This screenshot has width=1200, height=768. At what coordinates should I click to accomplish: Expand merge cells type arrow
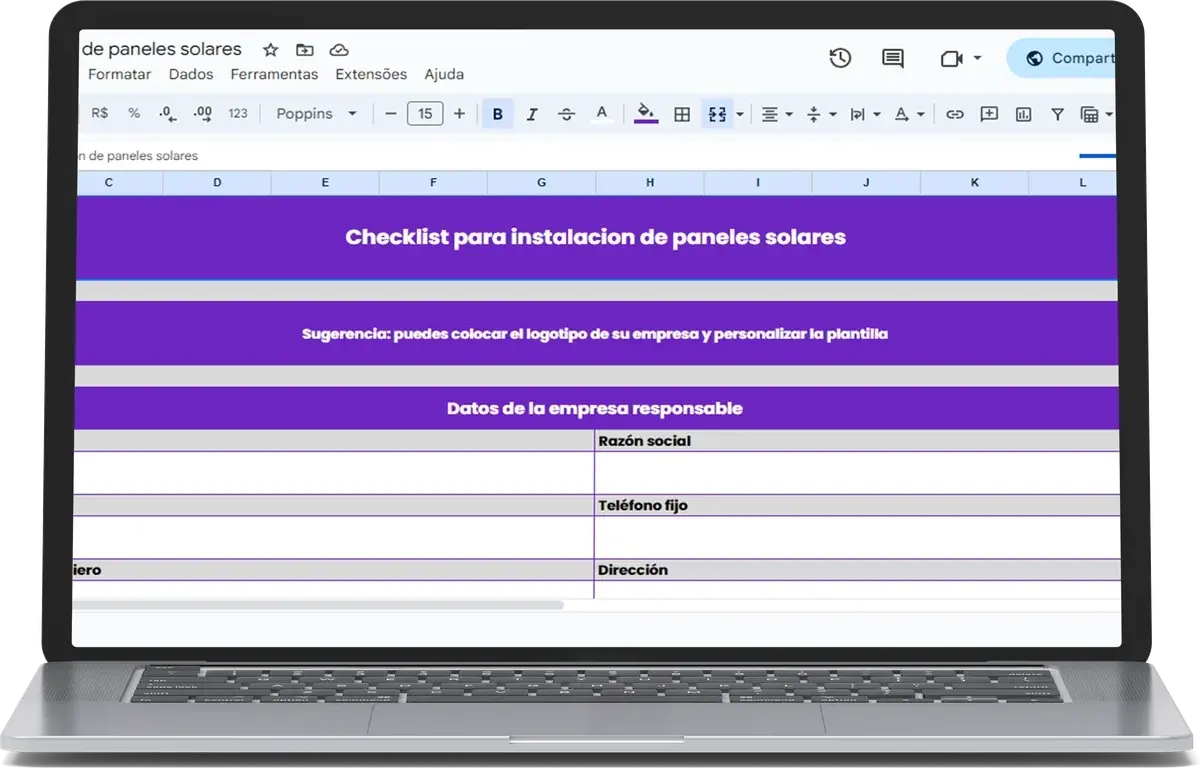click(x=740, y=114)
